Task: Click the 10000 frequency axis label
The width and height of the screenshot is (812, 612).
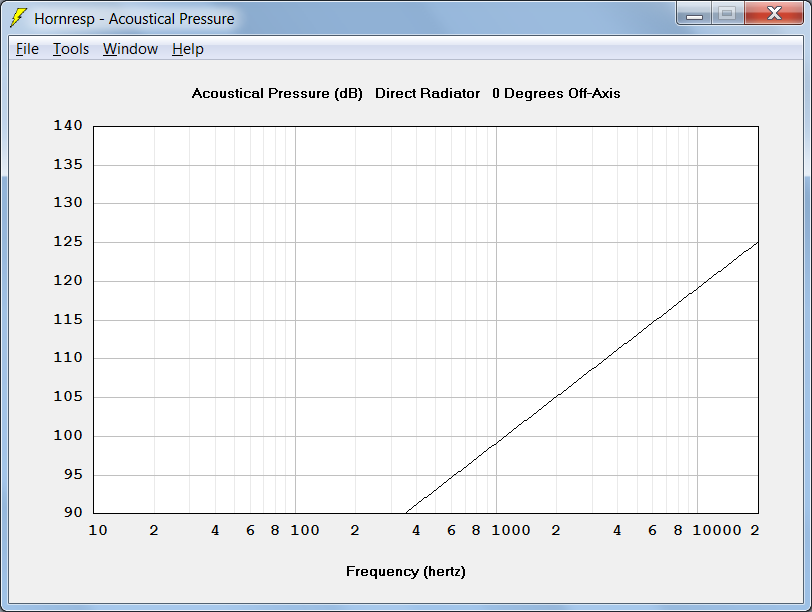Action: coord(717,530)
